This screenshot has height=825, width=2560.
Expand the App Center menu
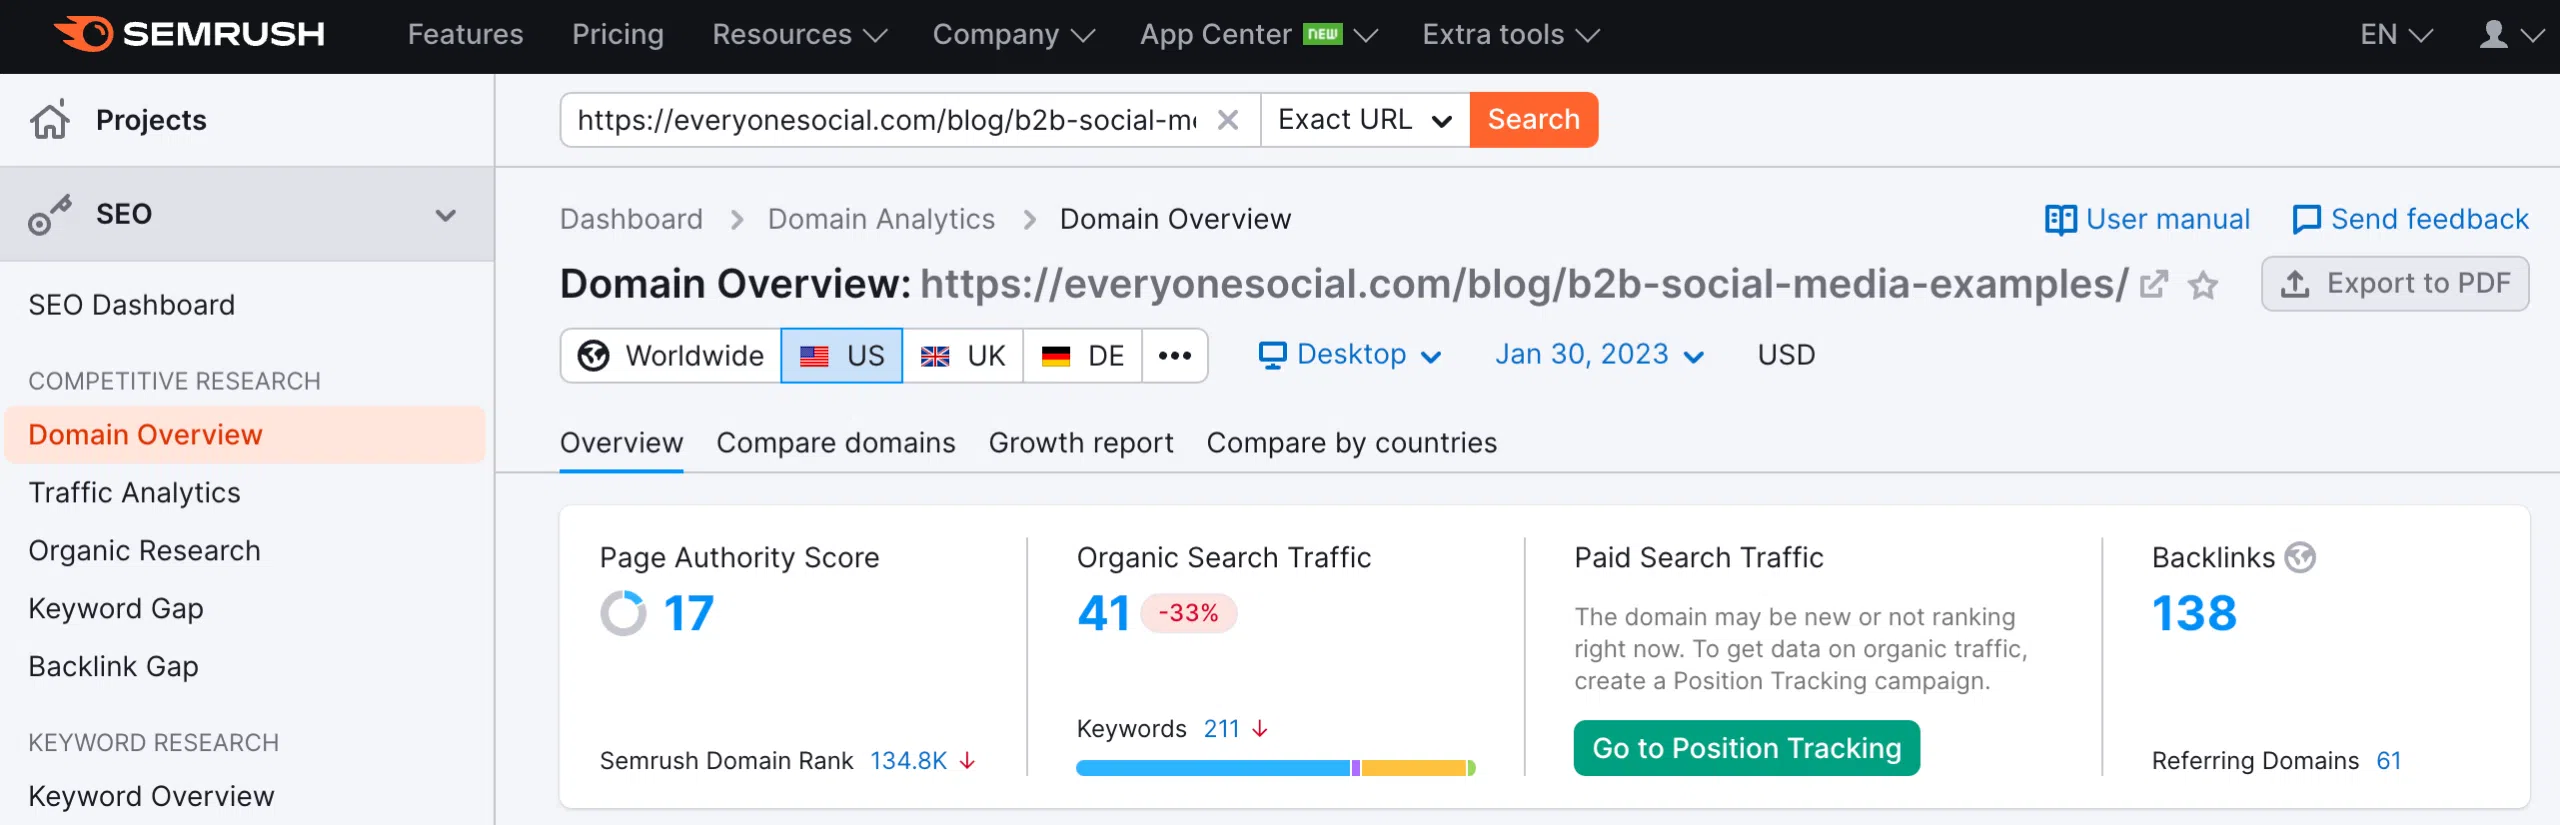(1259, 35)
